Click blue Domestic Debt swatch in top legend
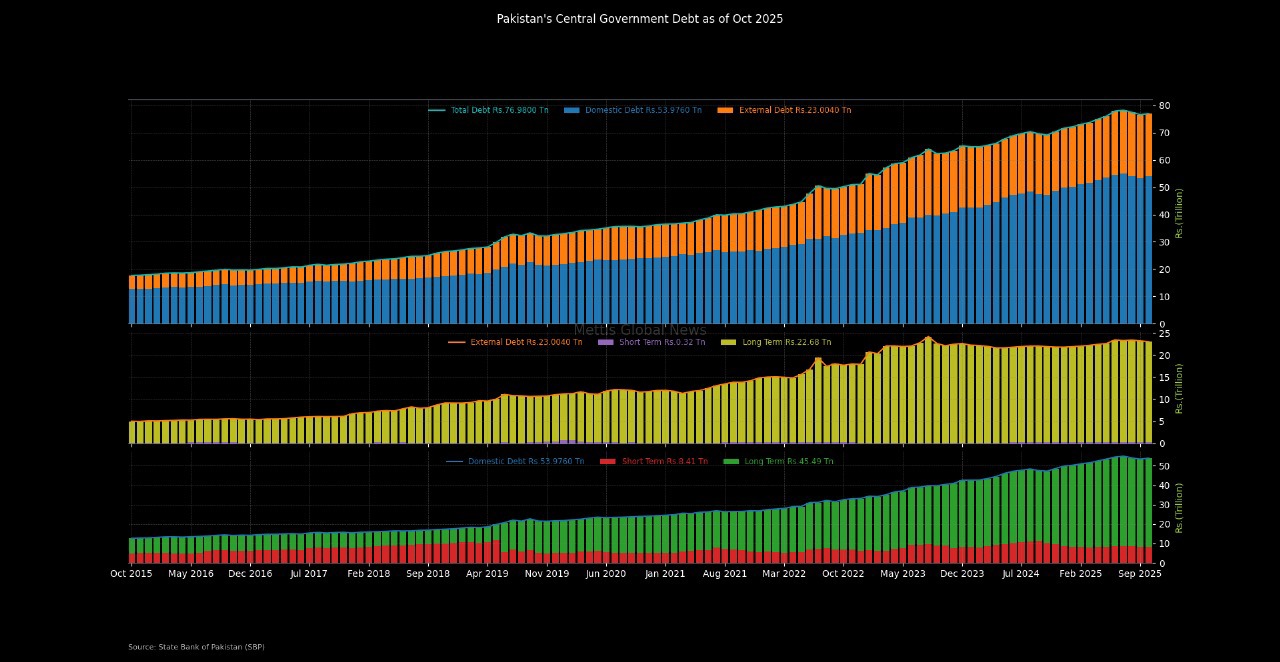 pyautogui.click(x=572, y=110)
